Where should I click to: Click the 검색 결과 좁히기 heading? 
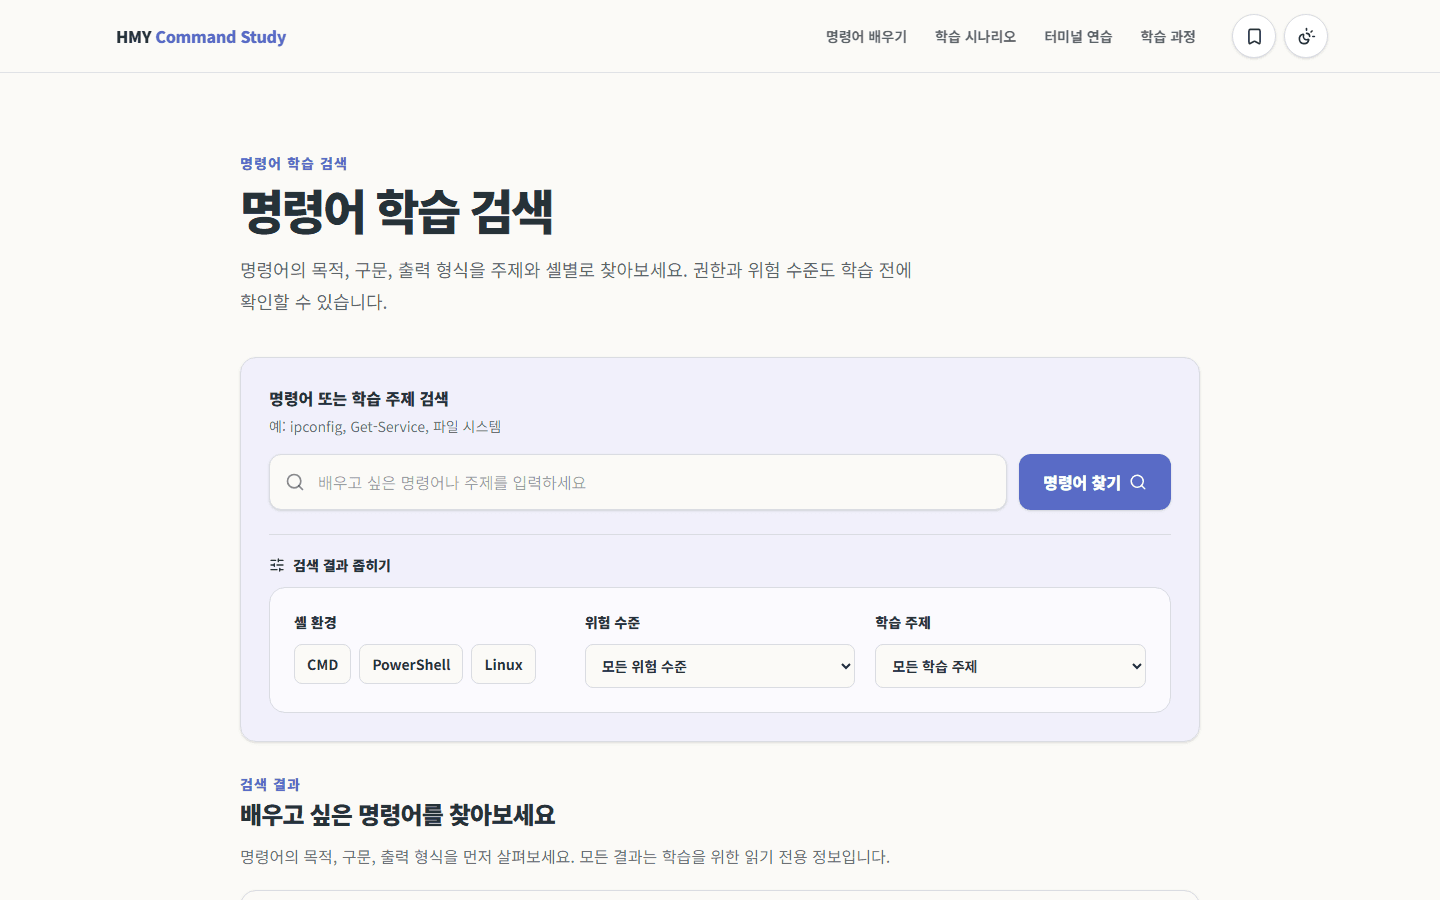coord(342,565)
